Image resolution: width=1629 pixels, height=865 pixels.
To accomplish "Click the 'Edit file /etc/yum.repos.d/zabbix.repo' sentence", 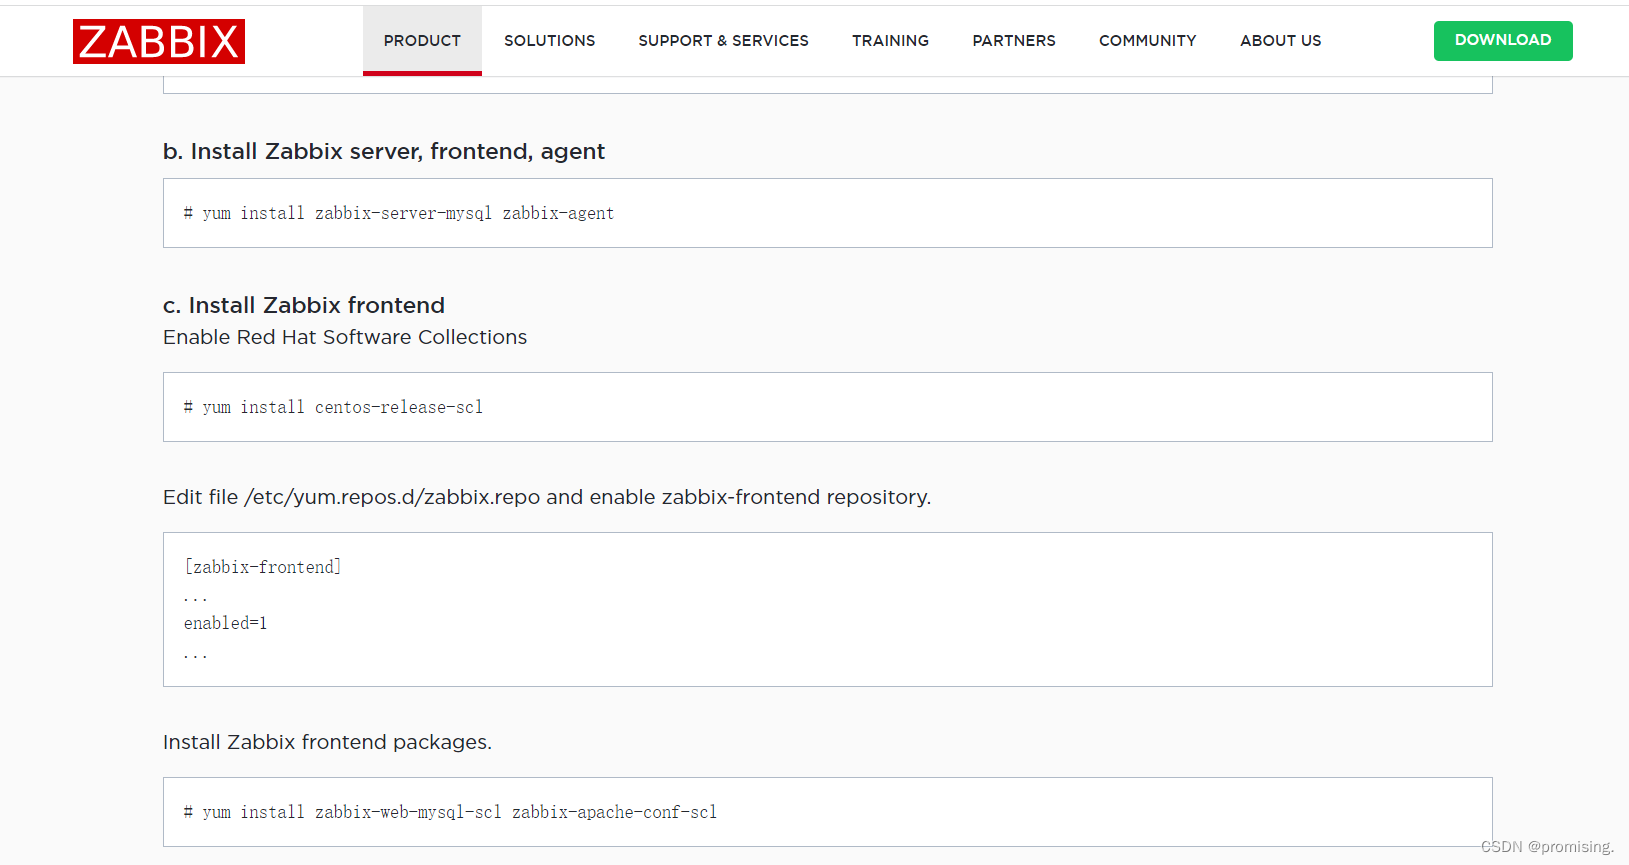I will click(x=547, y=497).
